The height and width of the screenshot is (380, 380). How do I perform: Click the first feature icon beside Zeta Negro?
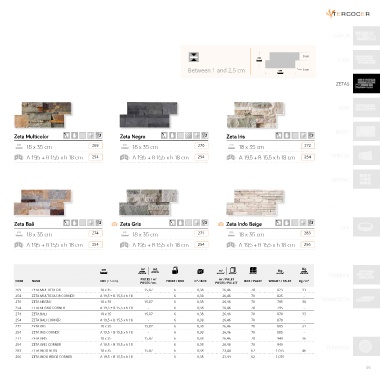[x=164, y=135]
